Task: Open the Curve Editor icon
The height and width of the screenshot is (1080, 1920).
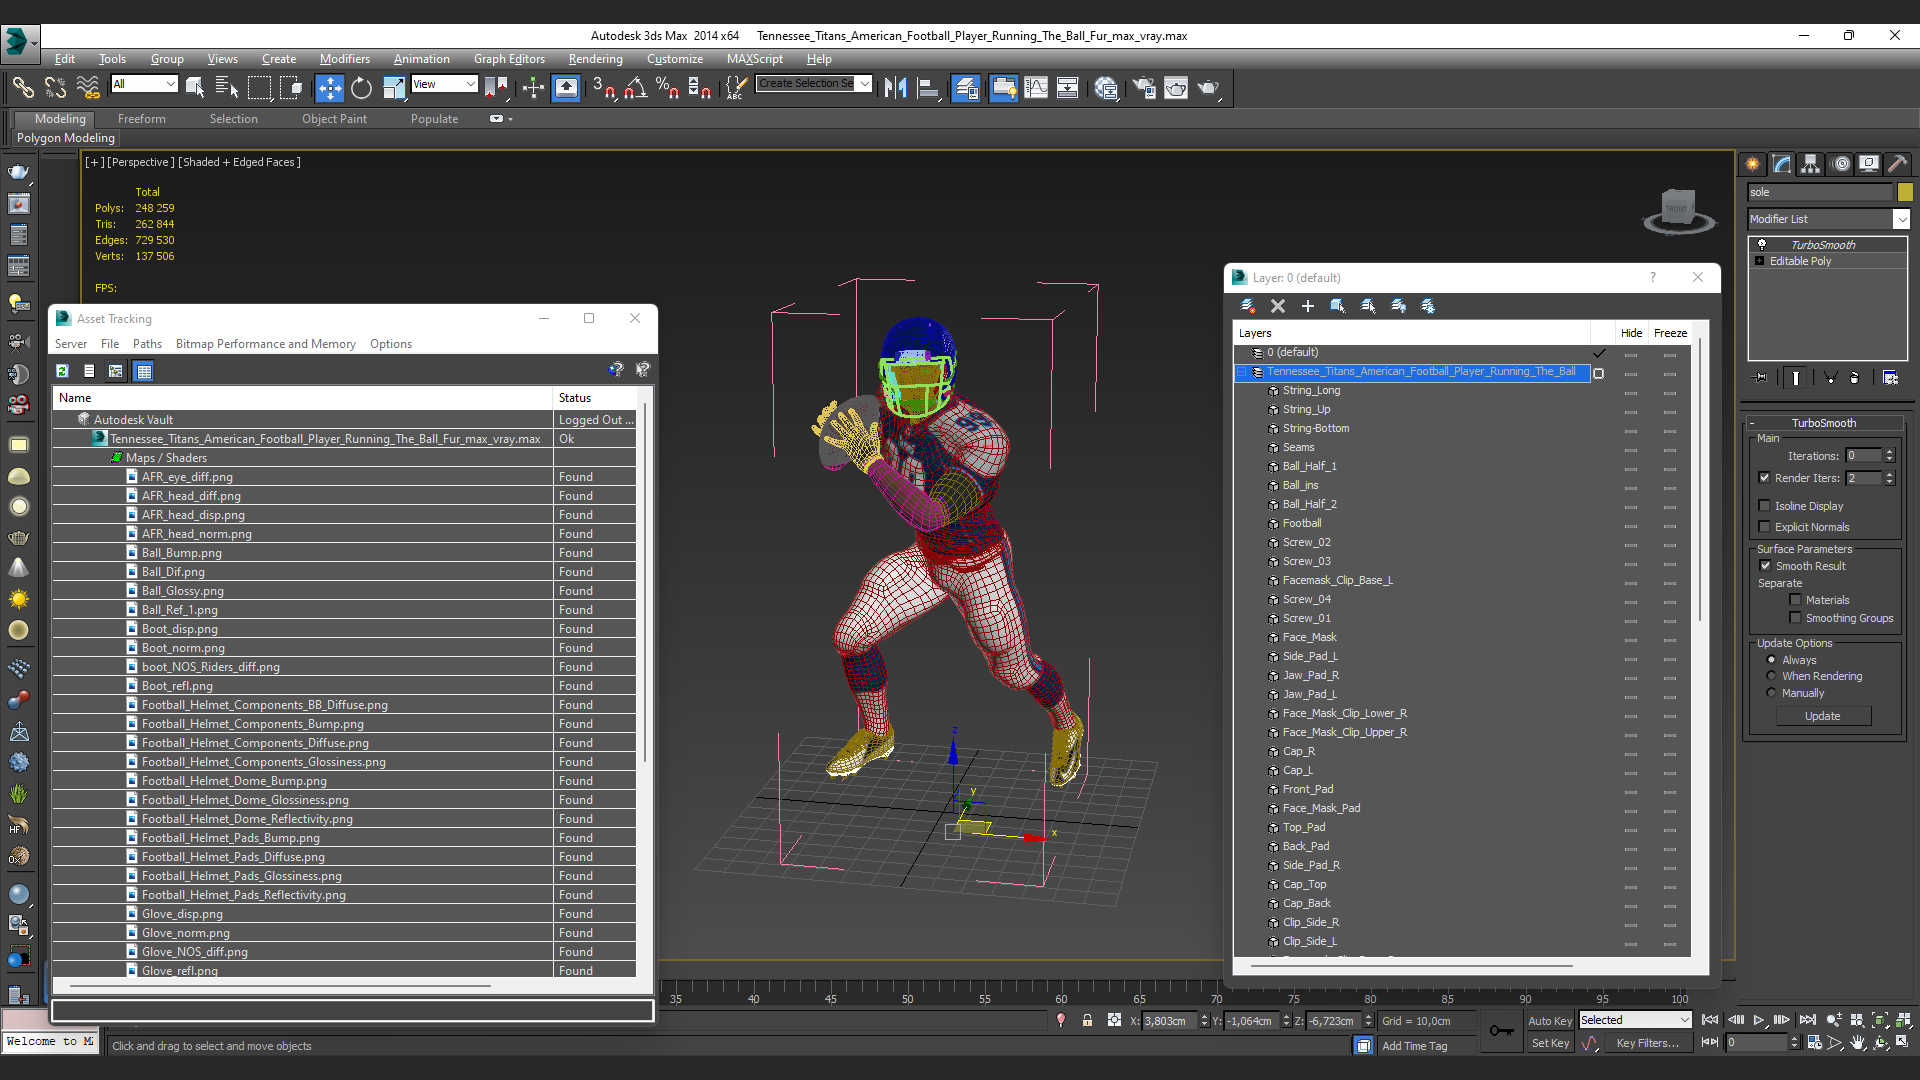Action: 1036,88
